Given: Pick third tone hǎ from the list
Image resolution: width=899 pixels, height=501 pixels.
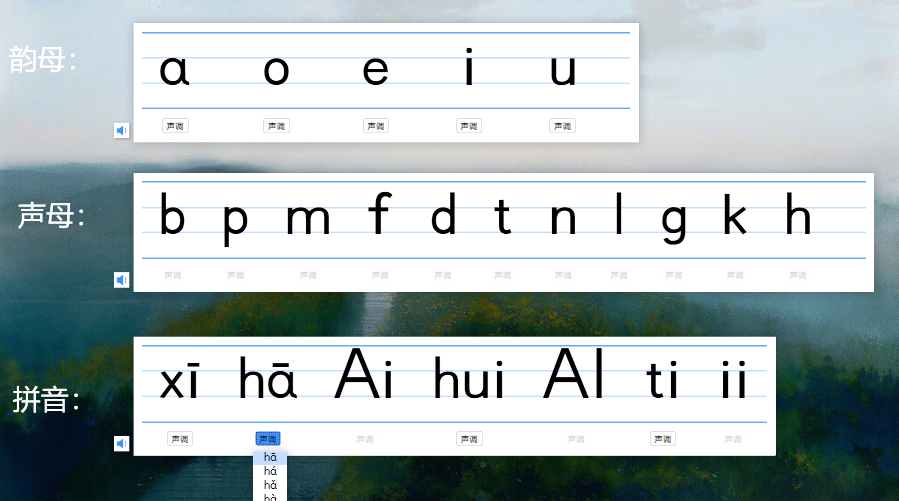Looking at the screenshot, I should (x=270, y=484).
